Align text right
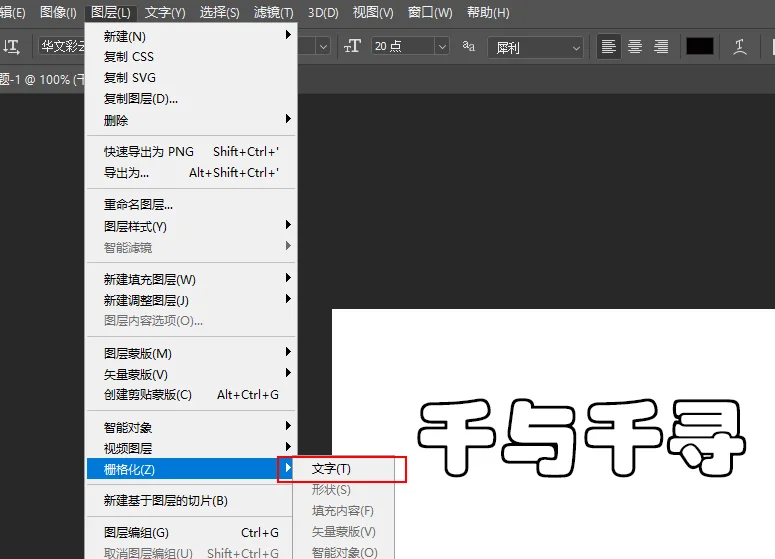Viewport: 775px width, 559px height. point(661,47)
